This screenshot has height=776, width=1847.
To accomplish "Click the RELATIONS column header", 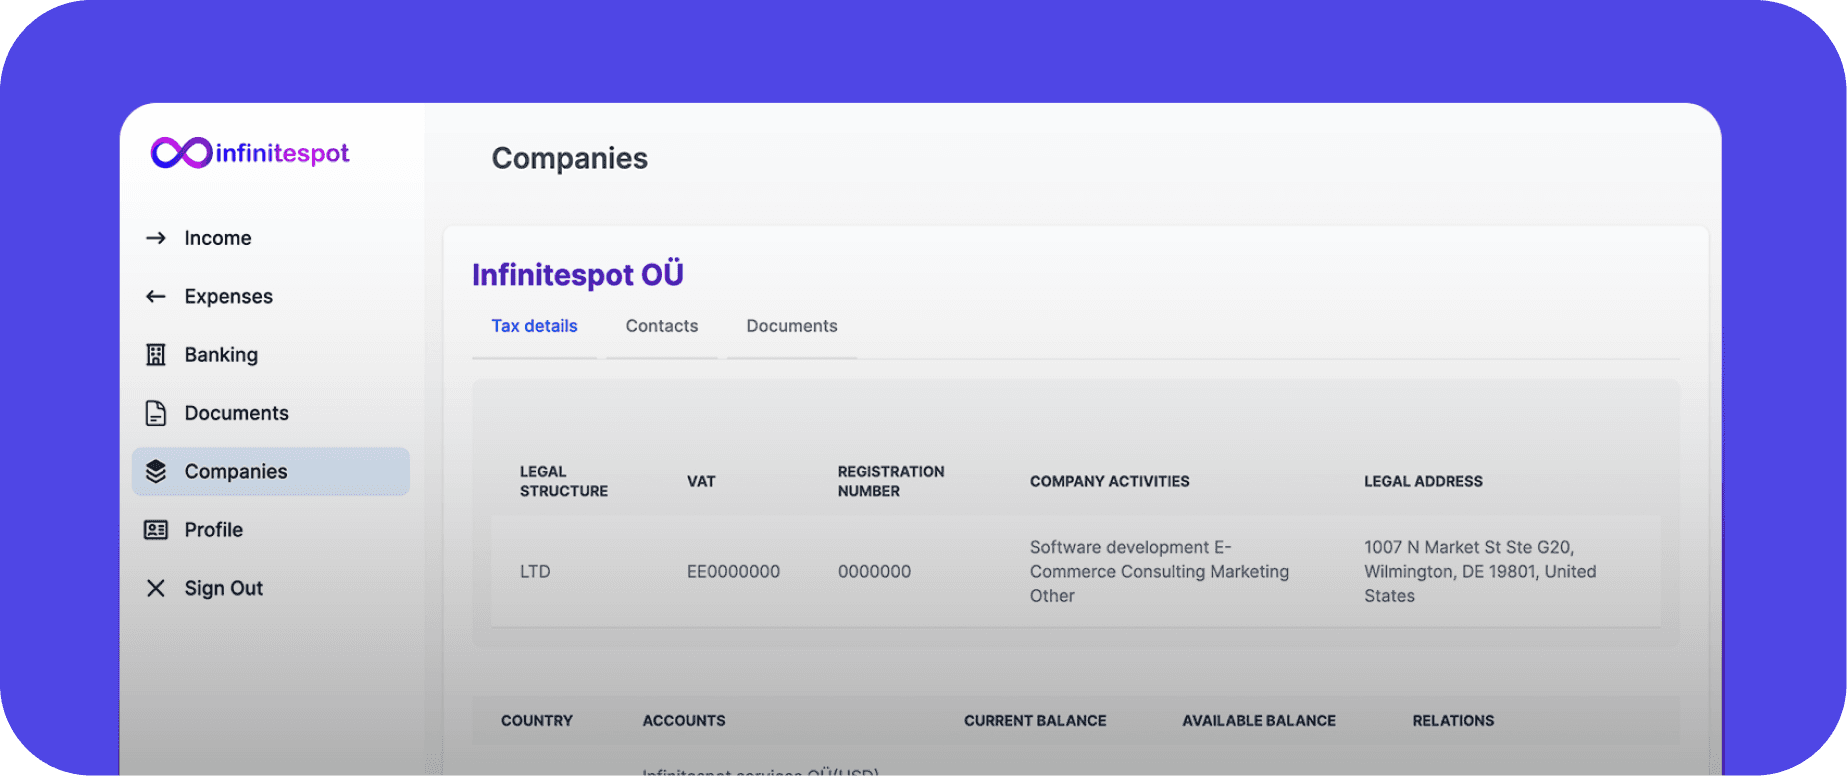I will point(1453,720).
